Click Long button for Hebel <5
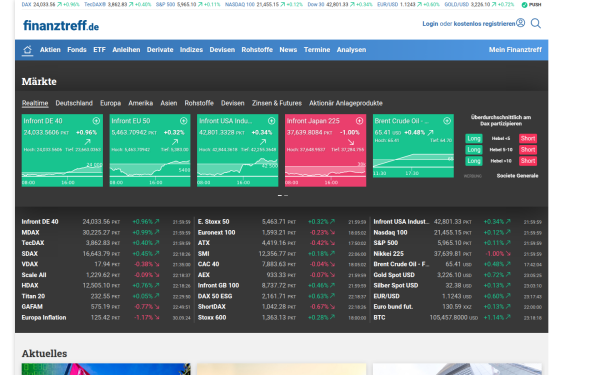Image resolution: width=600 pixels, height=375 pixels. pos(474,139)
